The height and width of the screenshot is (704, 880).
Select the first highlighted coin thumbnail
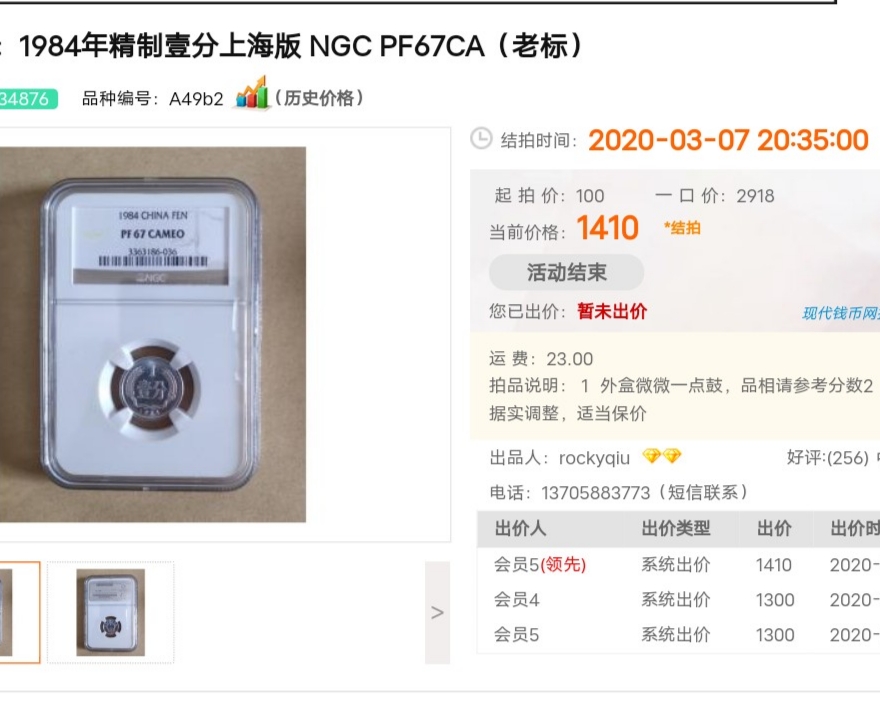pos(20,612)
